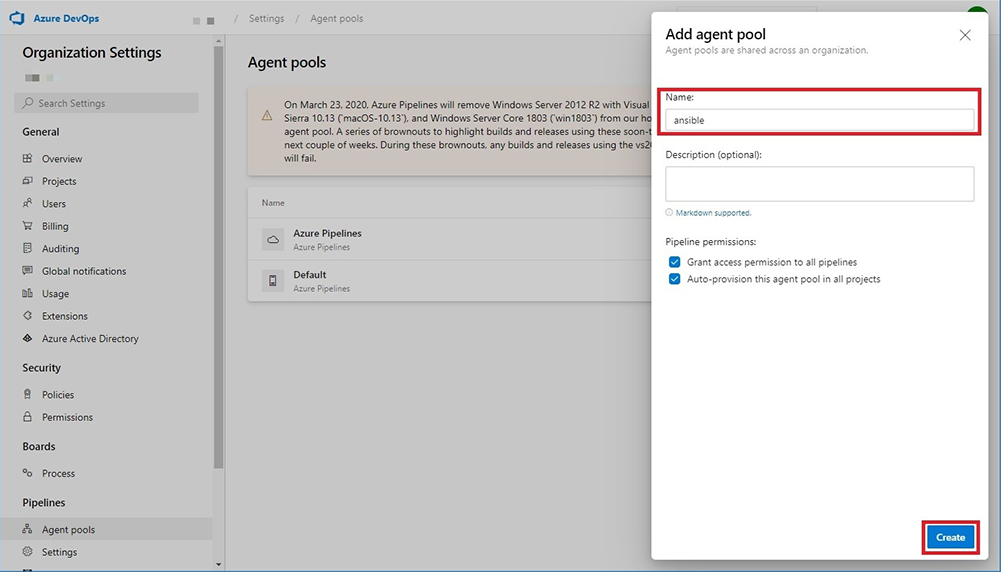The height and width of the screenshot is (572, 1001).
Task: Click the Global notifications chat icon
Action: click(27, 271)
